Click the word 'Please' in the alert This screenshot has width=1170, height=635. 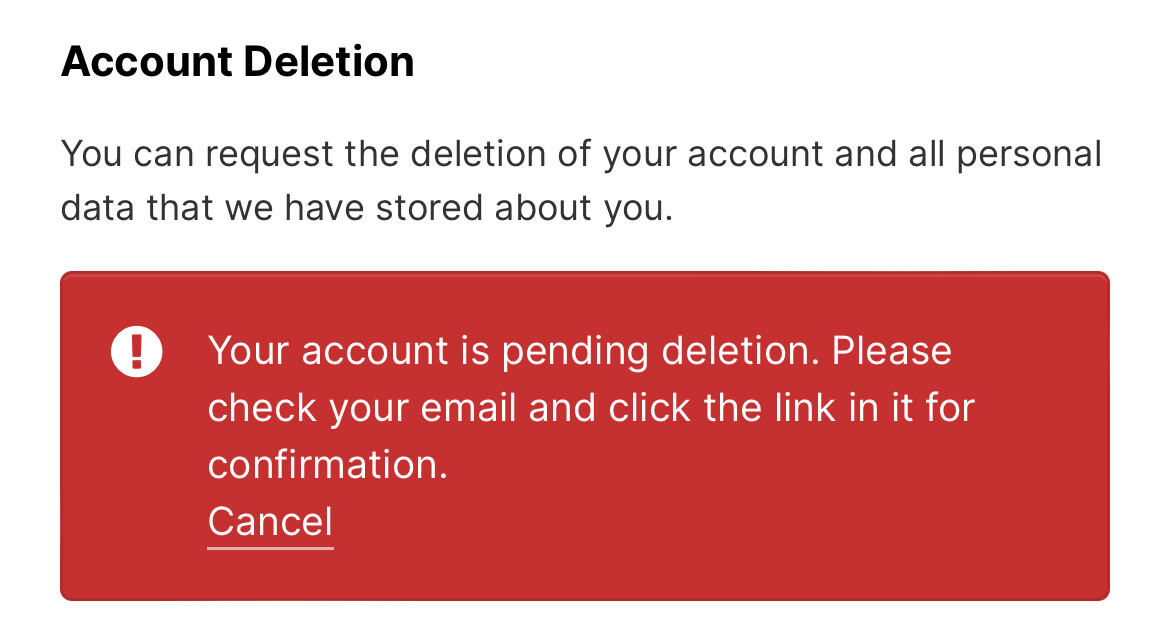892,351
